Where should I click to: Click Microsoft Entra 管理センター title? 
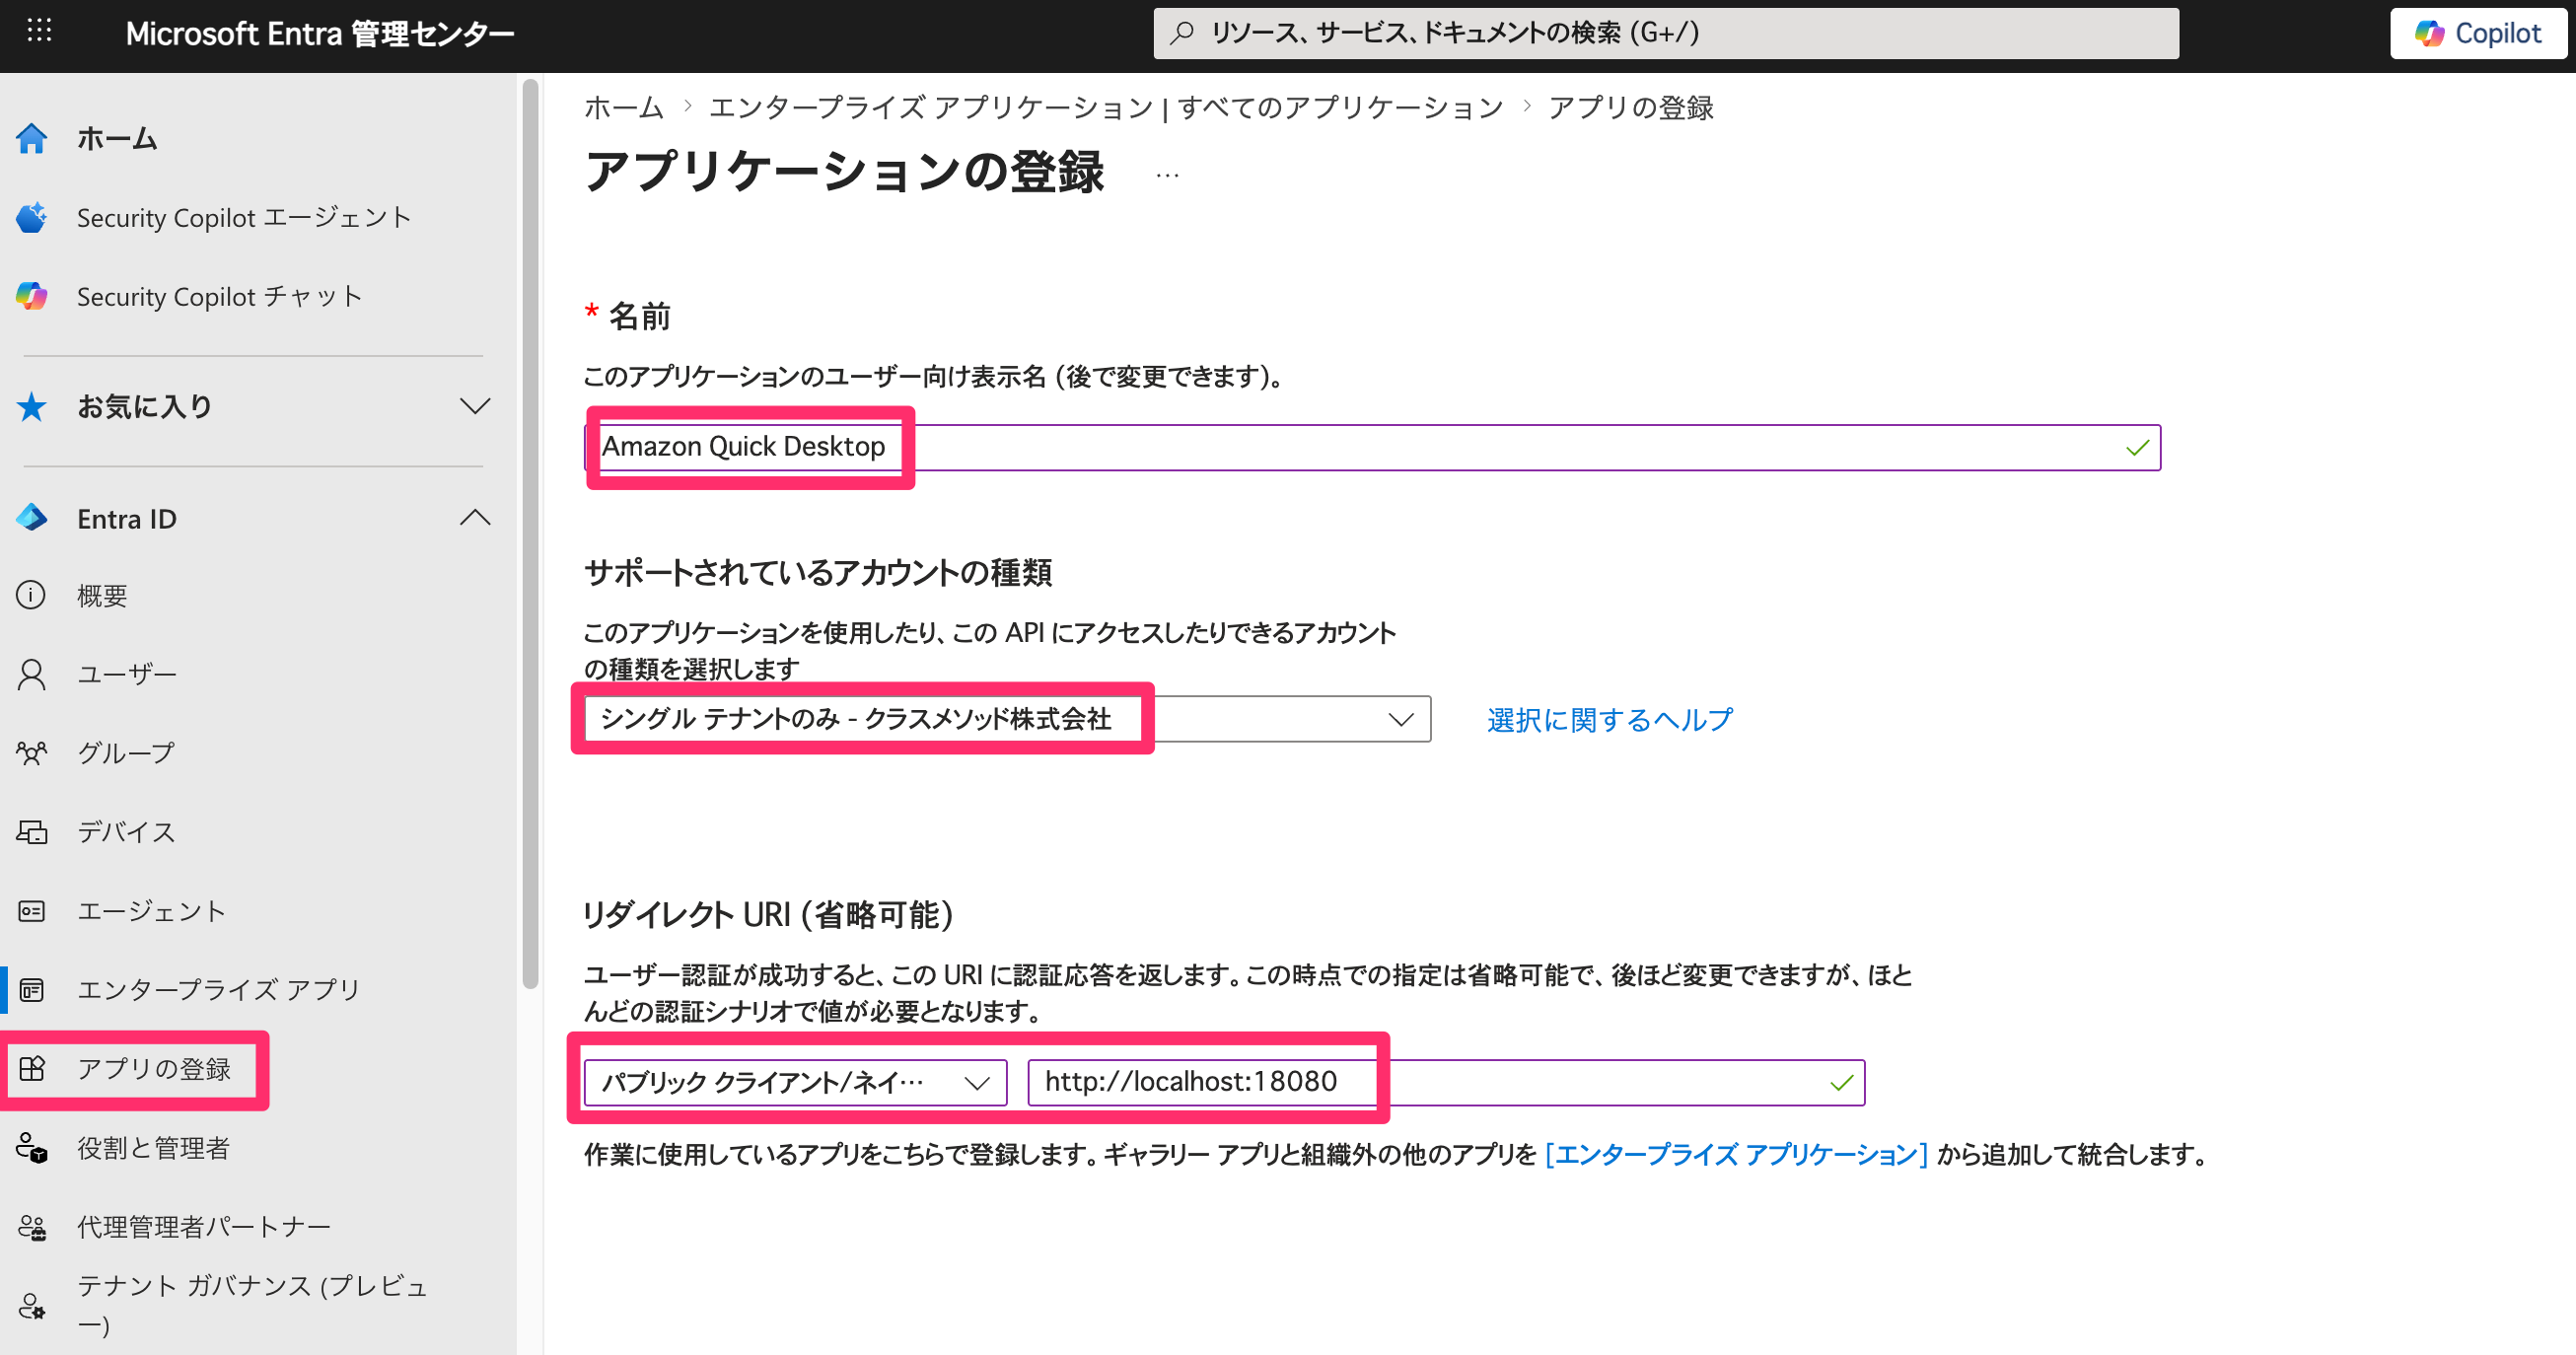pos(320,34)
